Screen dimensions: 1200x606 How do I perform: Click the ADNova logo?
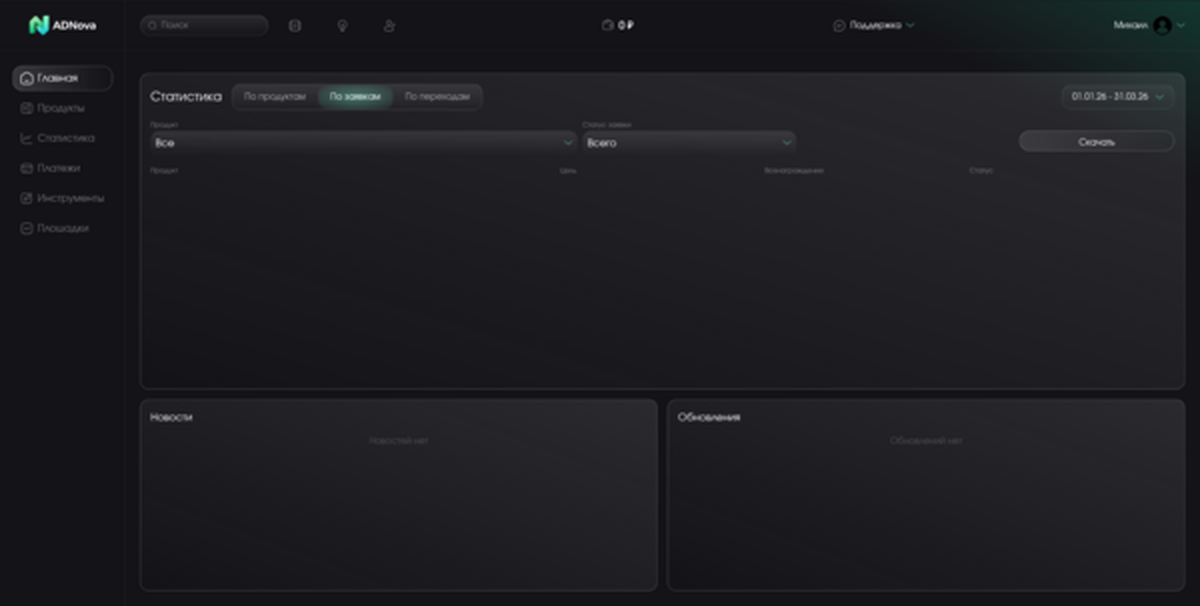click(63, 25)
